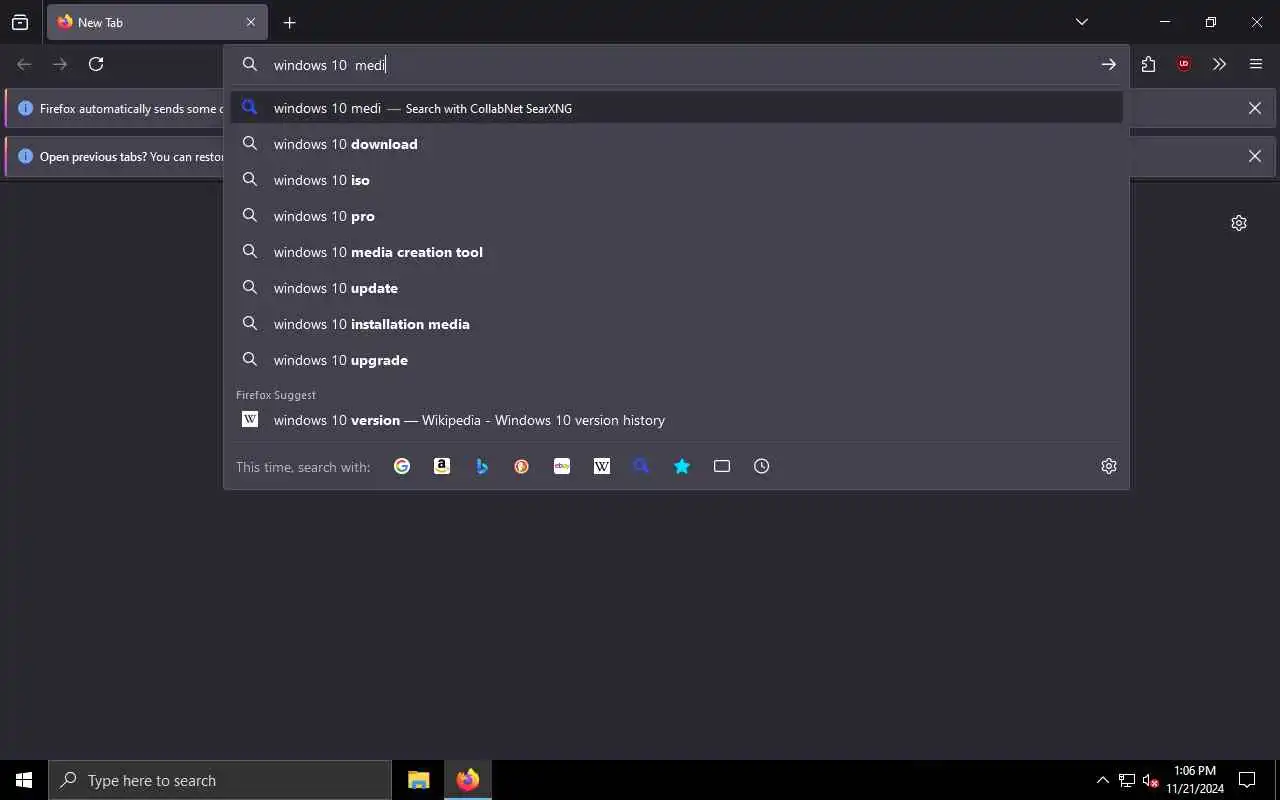The width and height of the screenshot is (1280, 800).
Task: Search this time with Bing
Action: coord(482,466)
